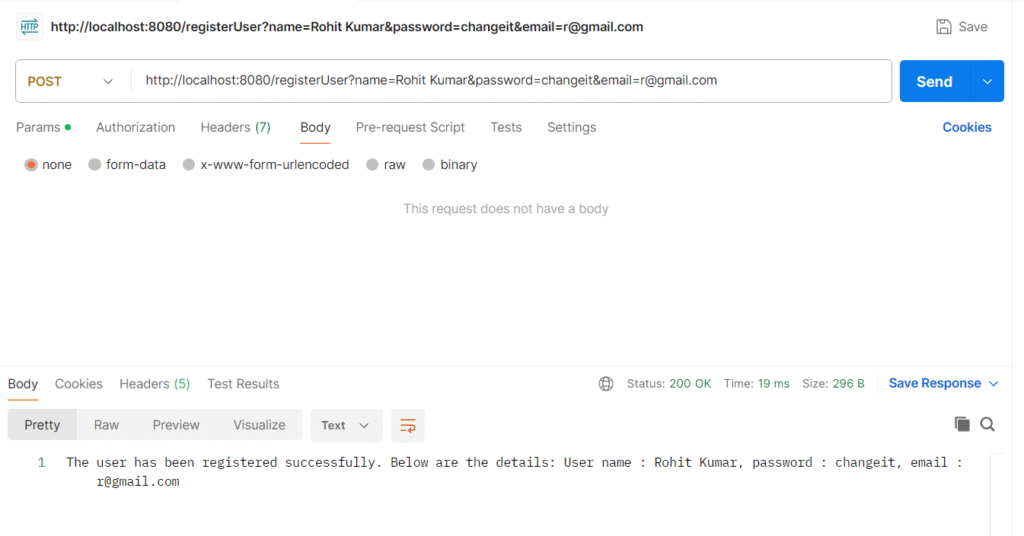1024x536 pixels.
Task: Switch to the Tests tab
Action: 506,127
